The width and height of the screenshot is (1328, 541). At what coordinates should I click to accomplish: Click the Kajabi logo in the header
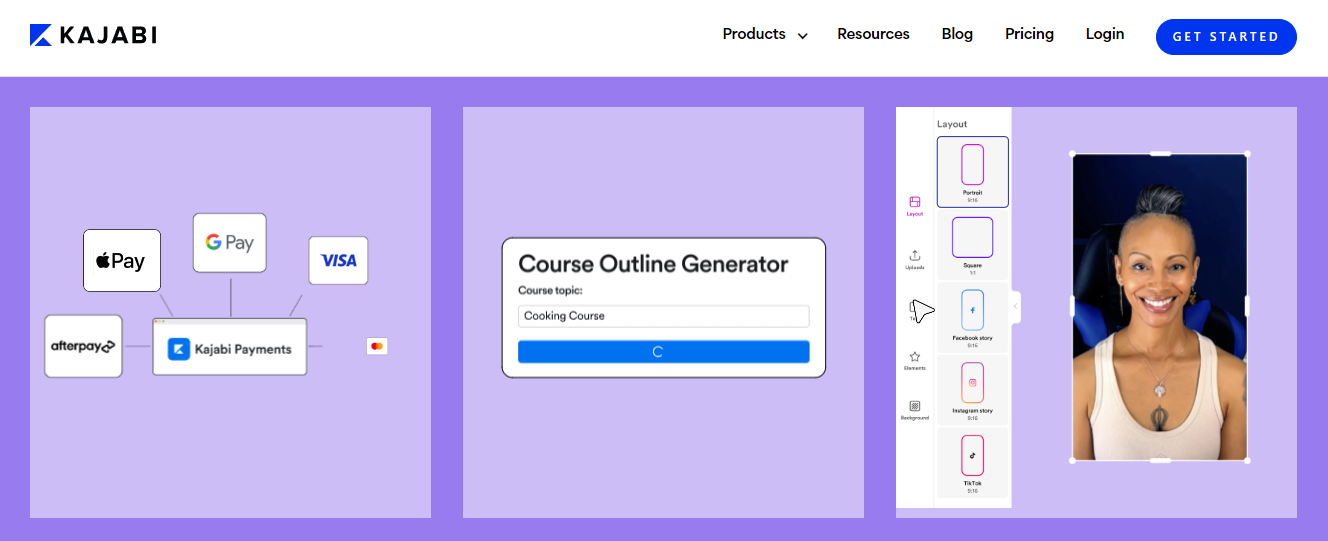click(93, 36)
